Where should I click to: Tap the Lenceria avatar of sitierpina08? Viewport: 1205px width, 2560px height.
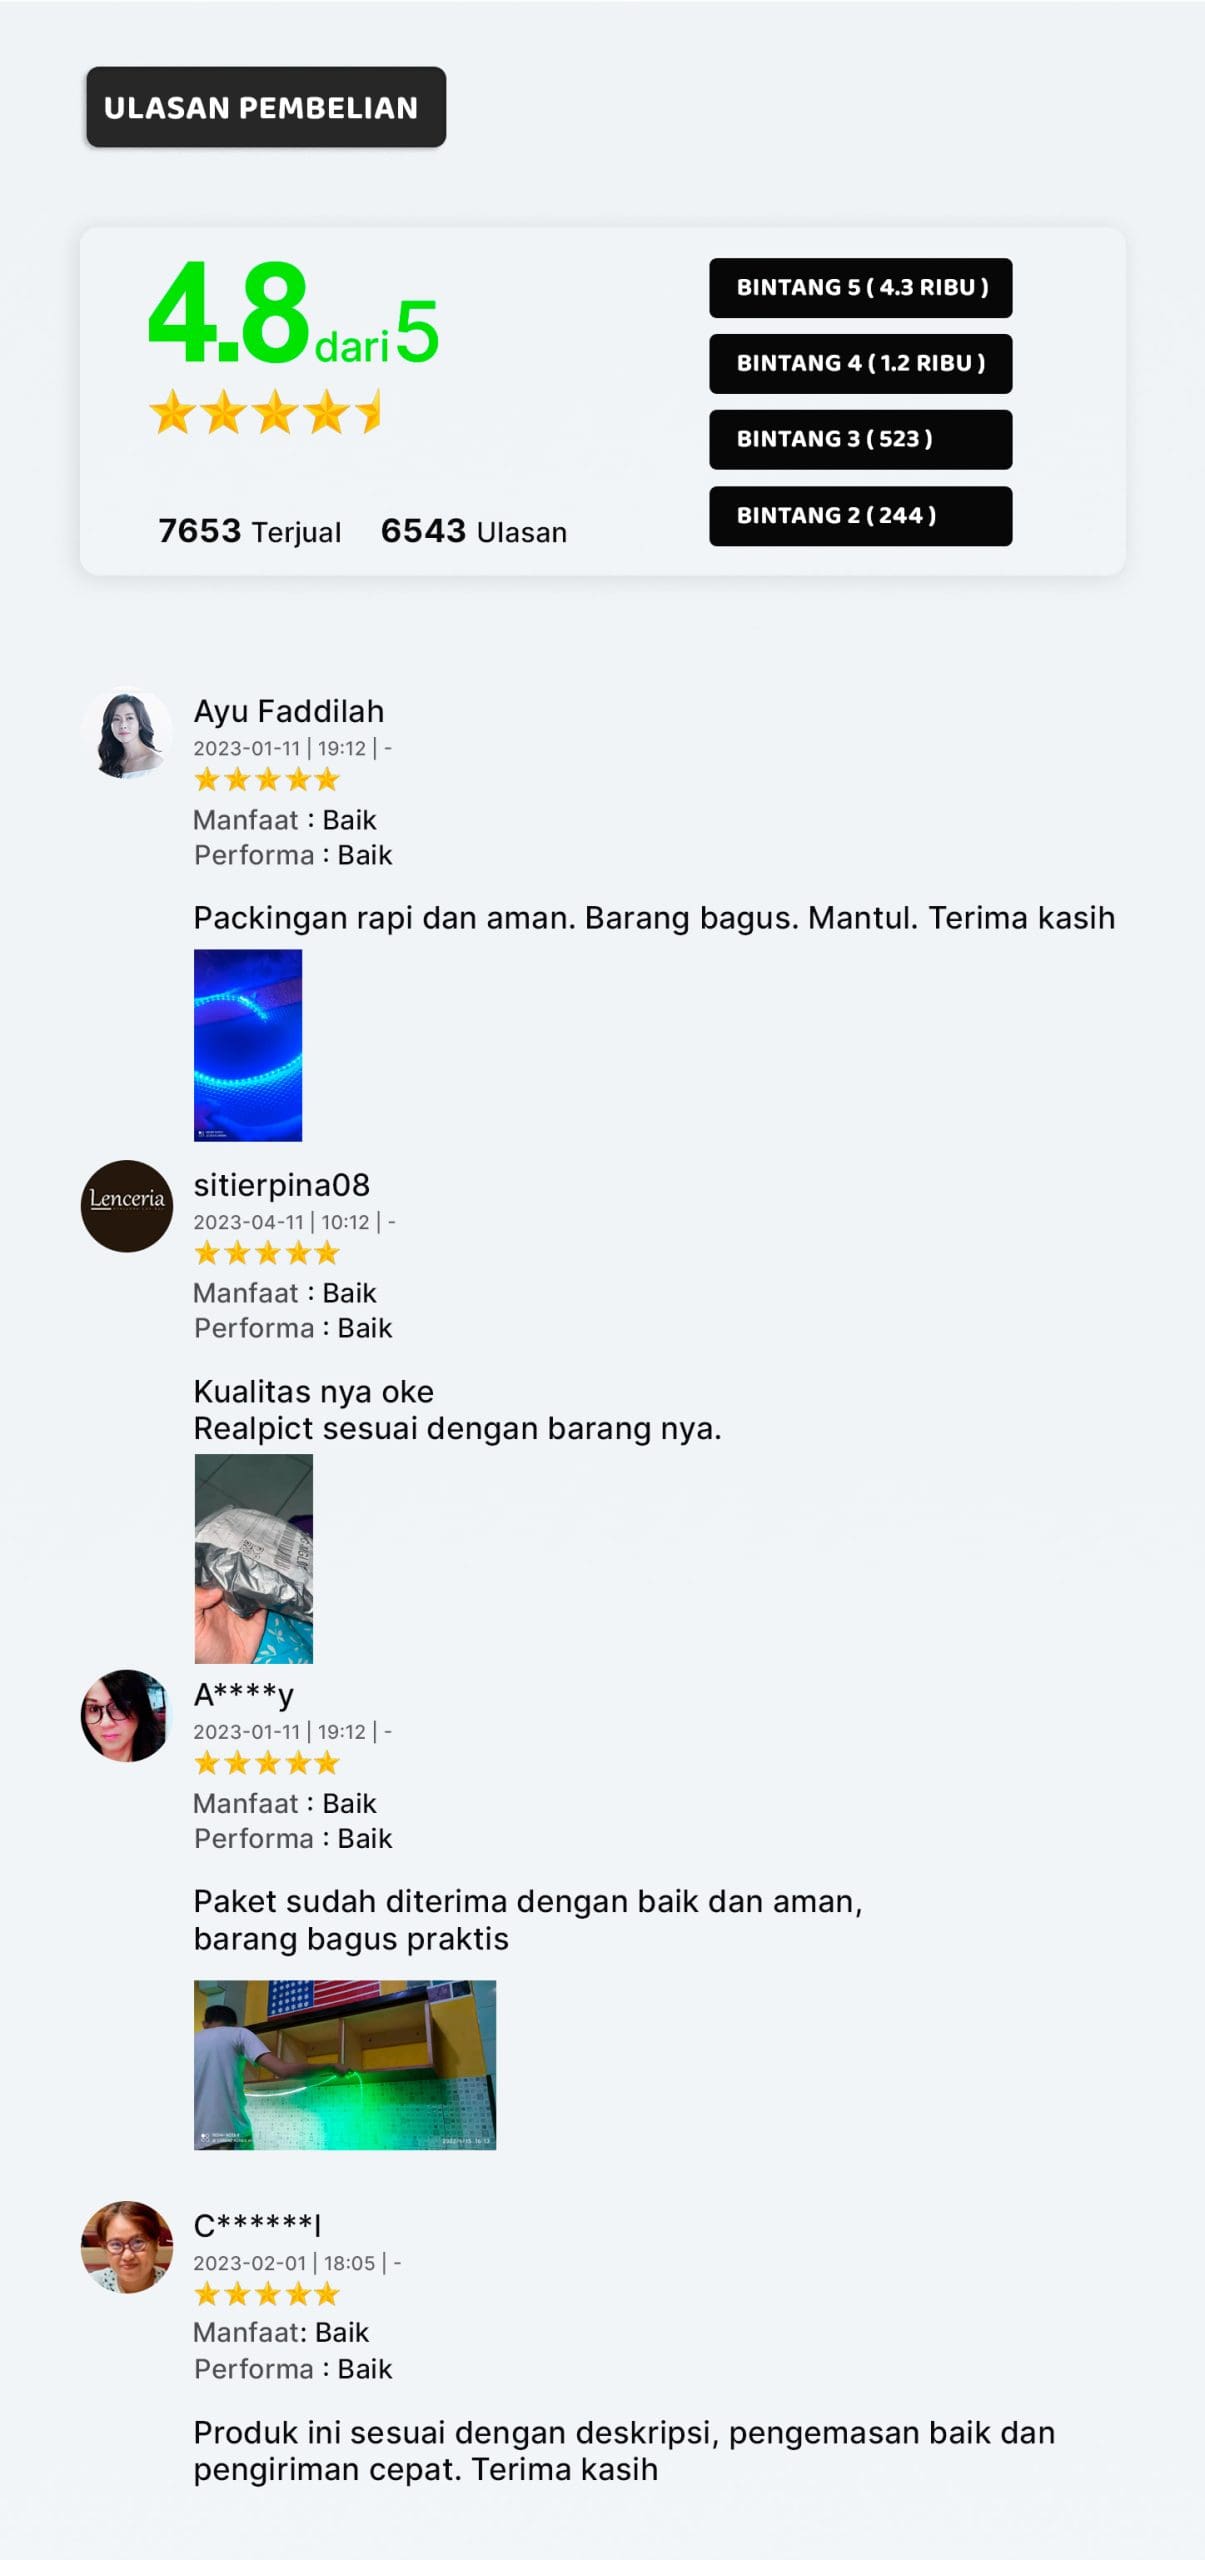pyautogui.click(x=126, y=1206)
